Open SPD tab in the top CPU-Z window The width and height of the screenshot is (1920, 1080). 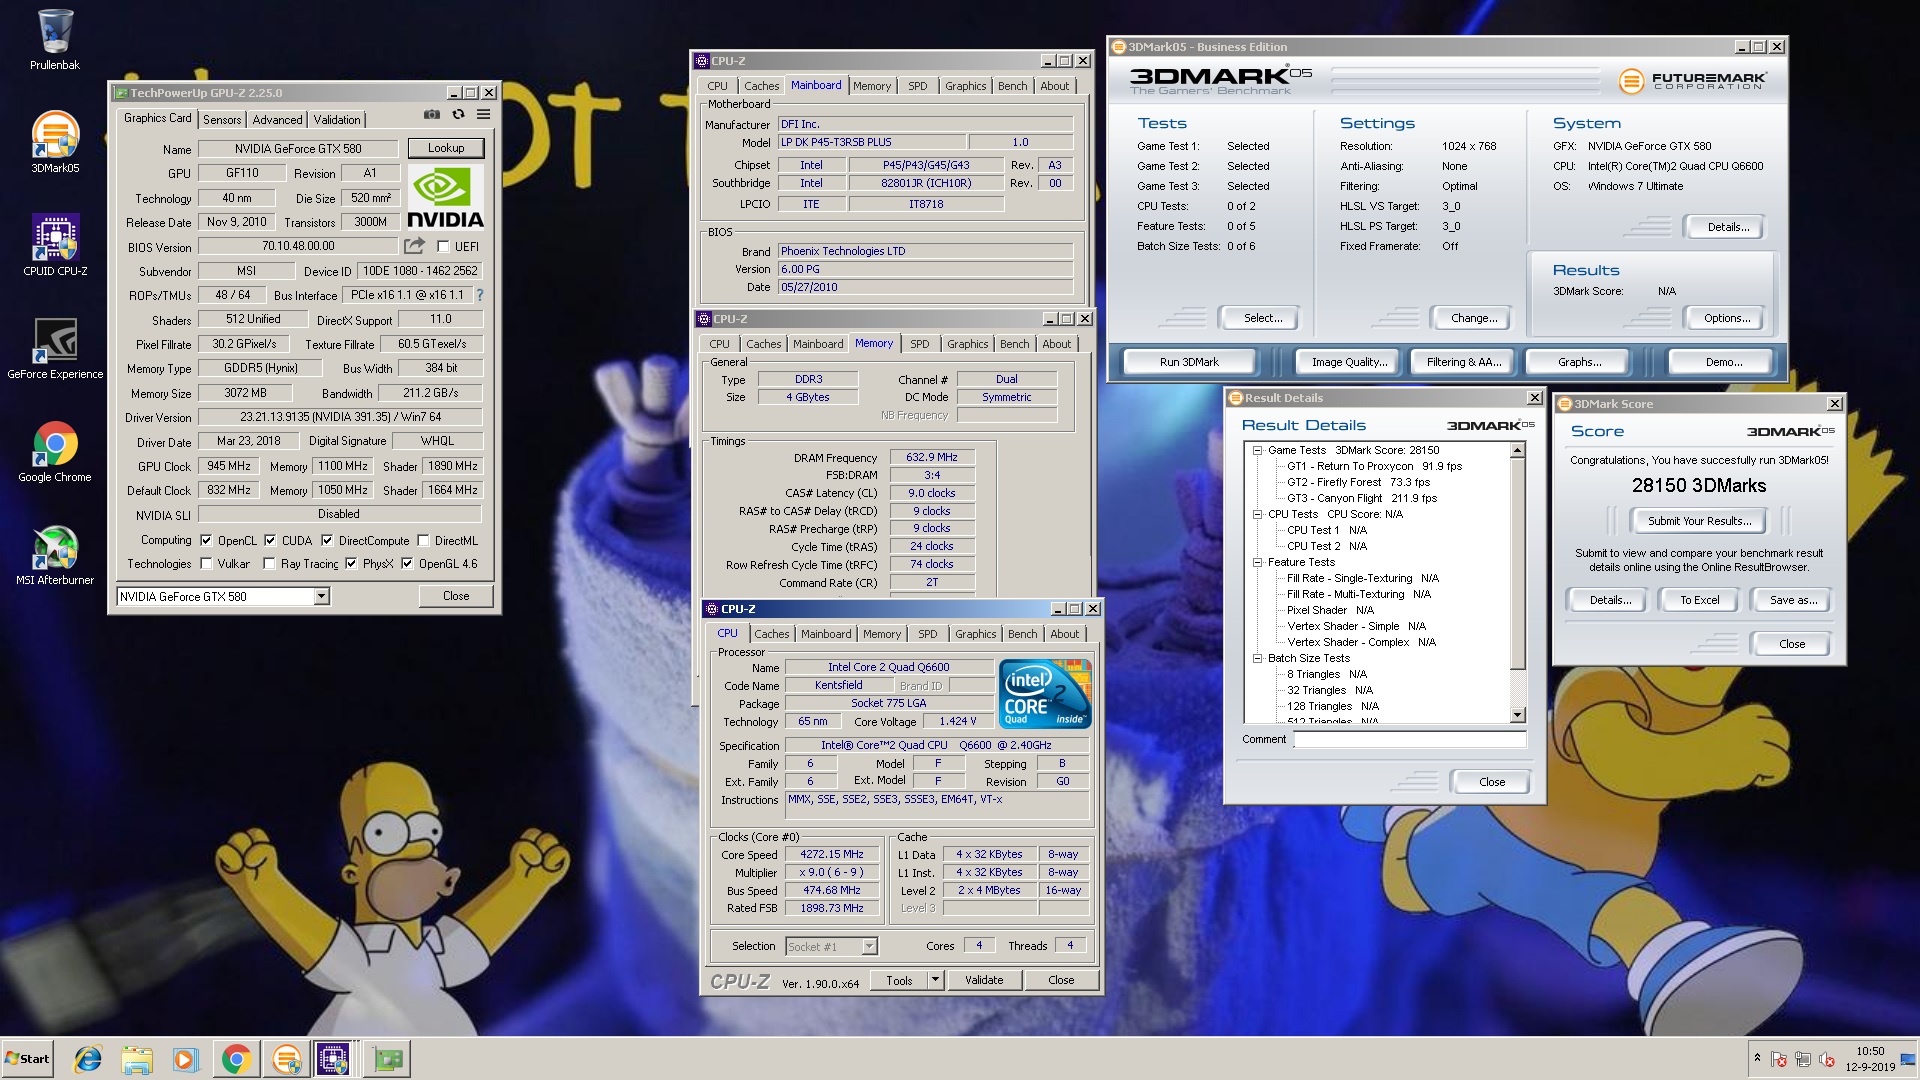tap(918, 86)
